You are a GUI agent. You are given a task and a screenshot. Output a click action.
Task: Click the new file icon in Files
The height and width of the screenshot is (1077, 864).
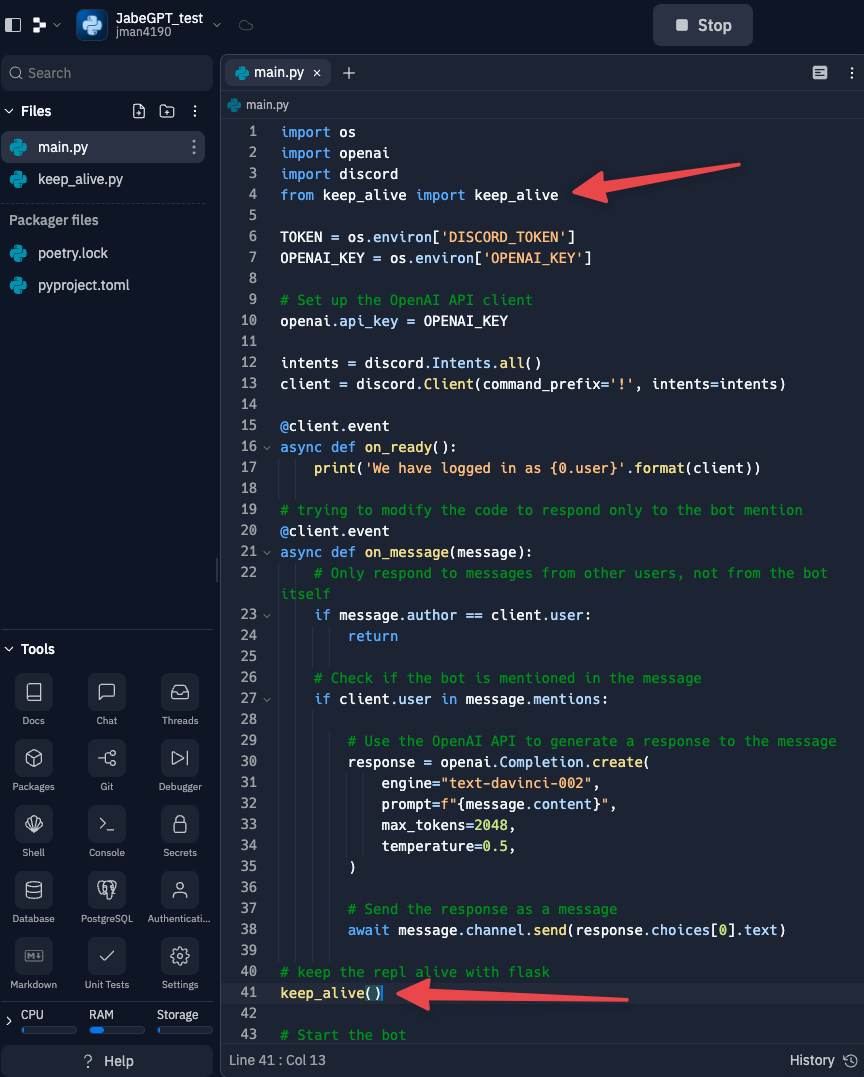(139, 111)
